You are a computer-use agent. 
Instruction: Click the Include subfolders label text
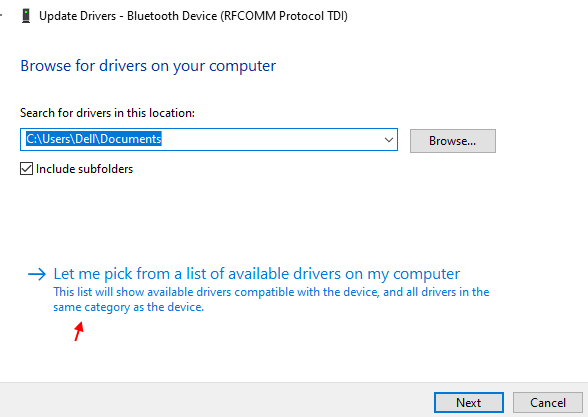coord(84,169)
